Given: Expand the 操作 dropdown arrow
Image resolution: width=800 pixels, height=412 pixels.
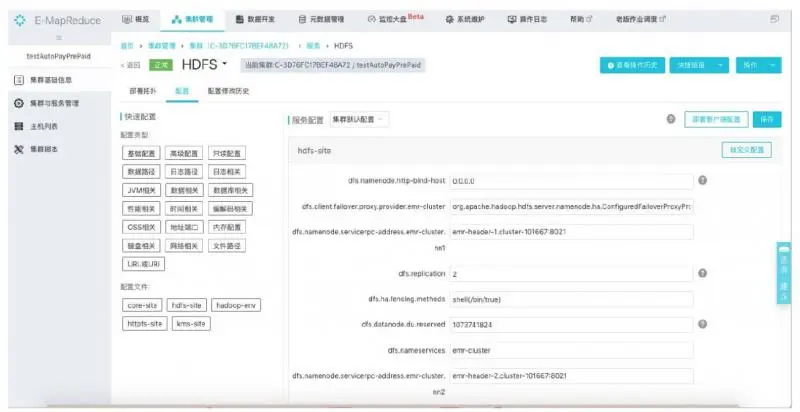Looking at the screenshot, I should click(772, 65).
